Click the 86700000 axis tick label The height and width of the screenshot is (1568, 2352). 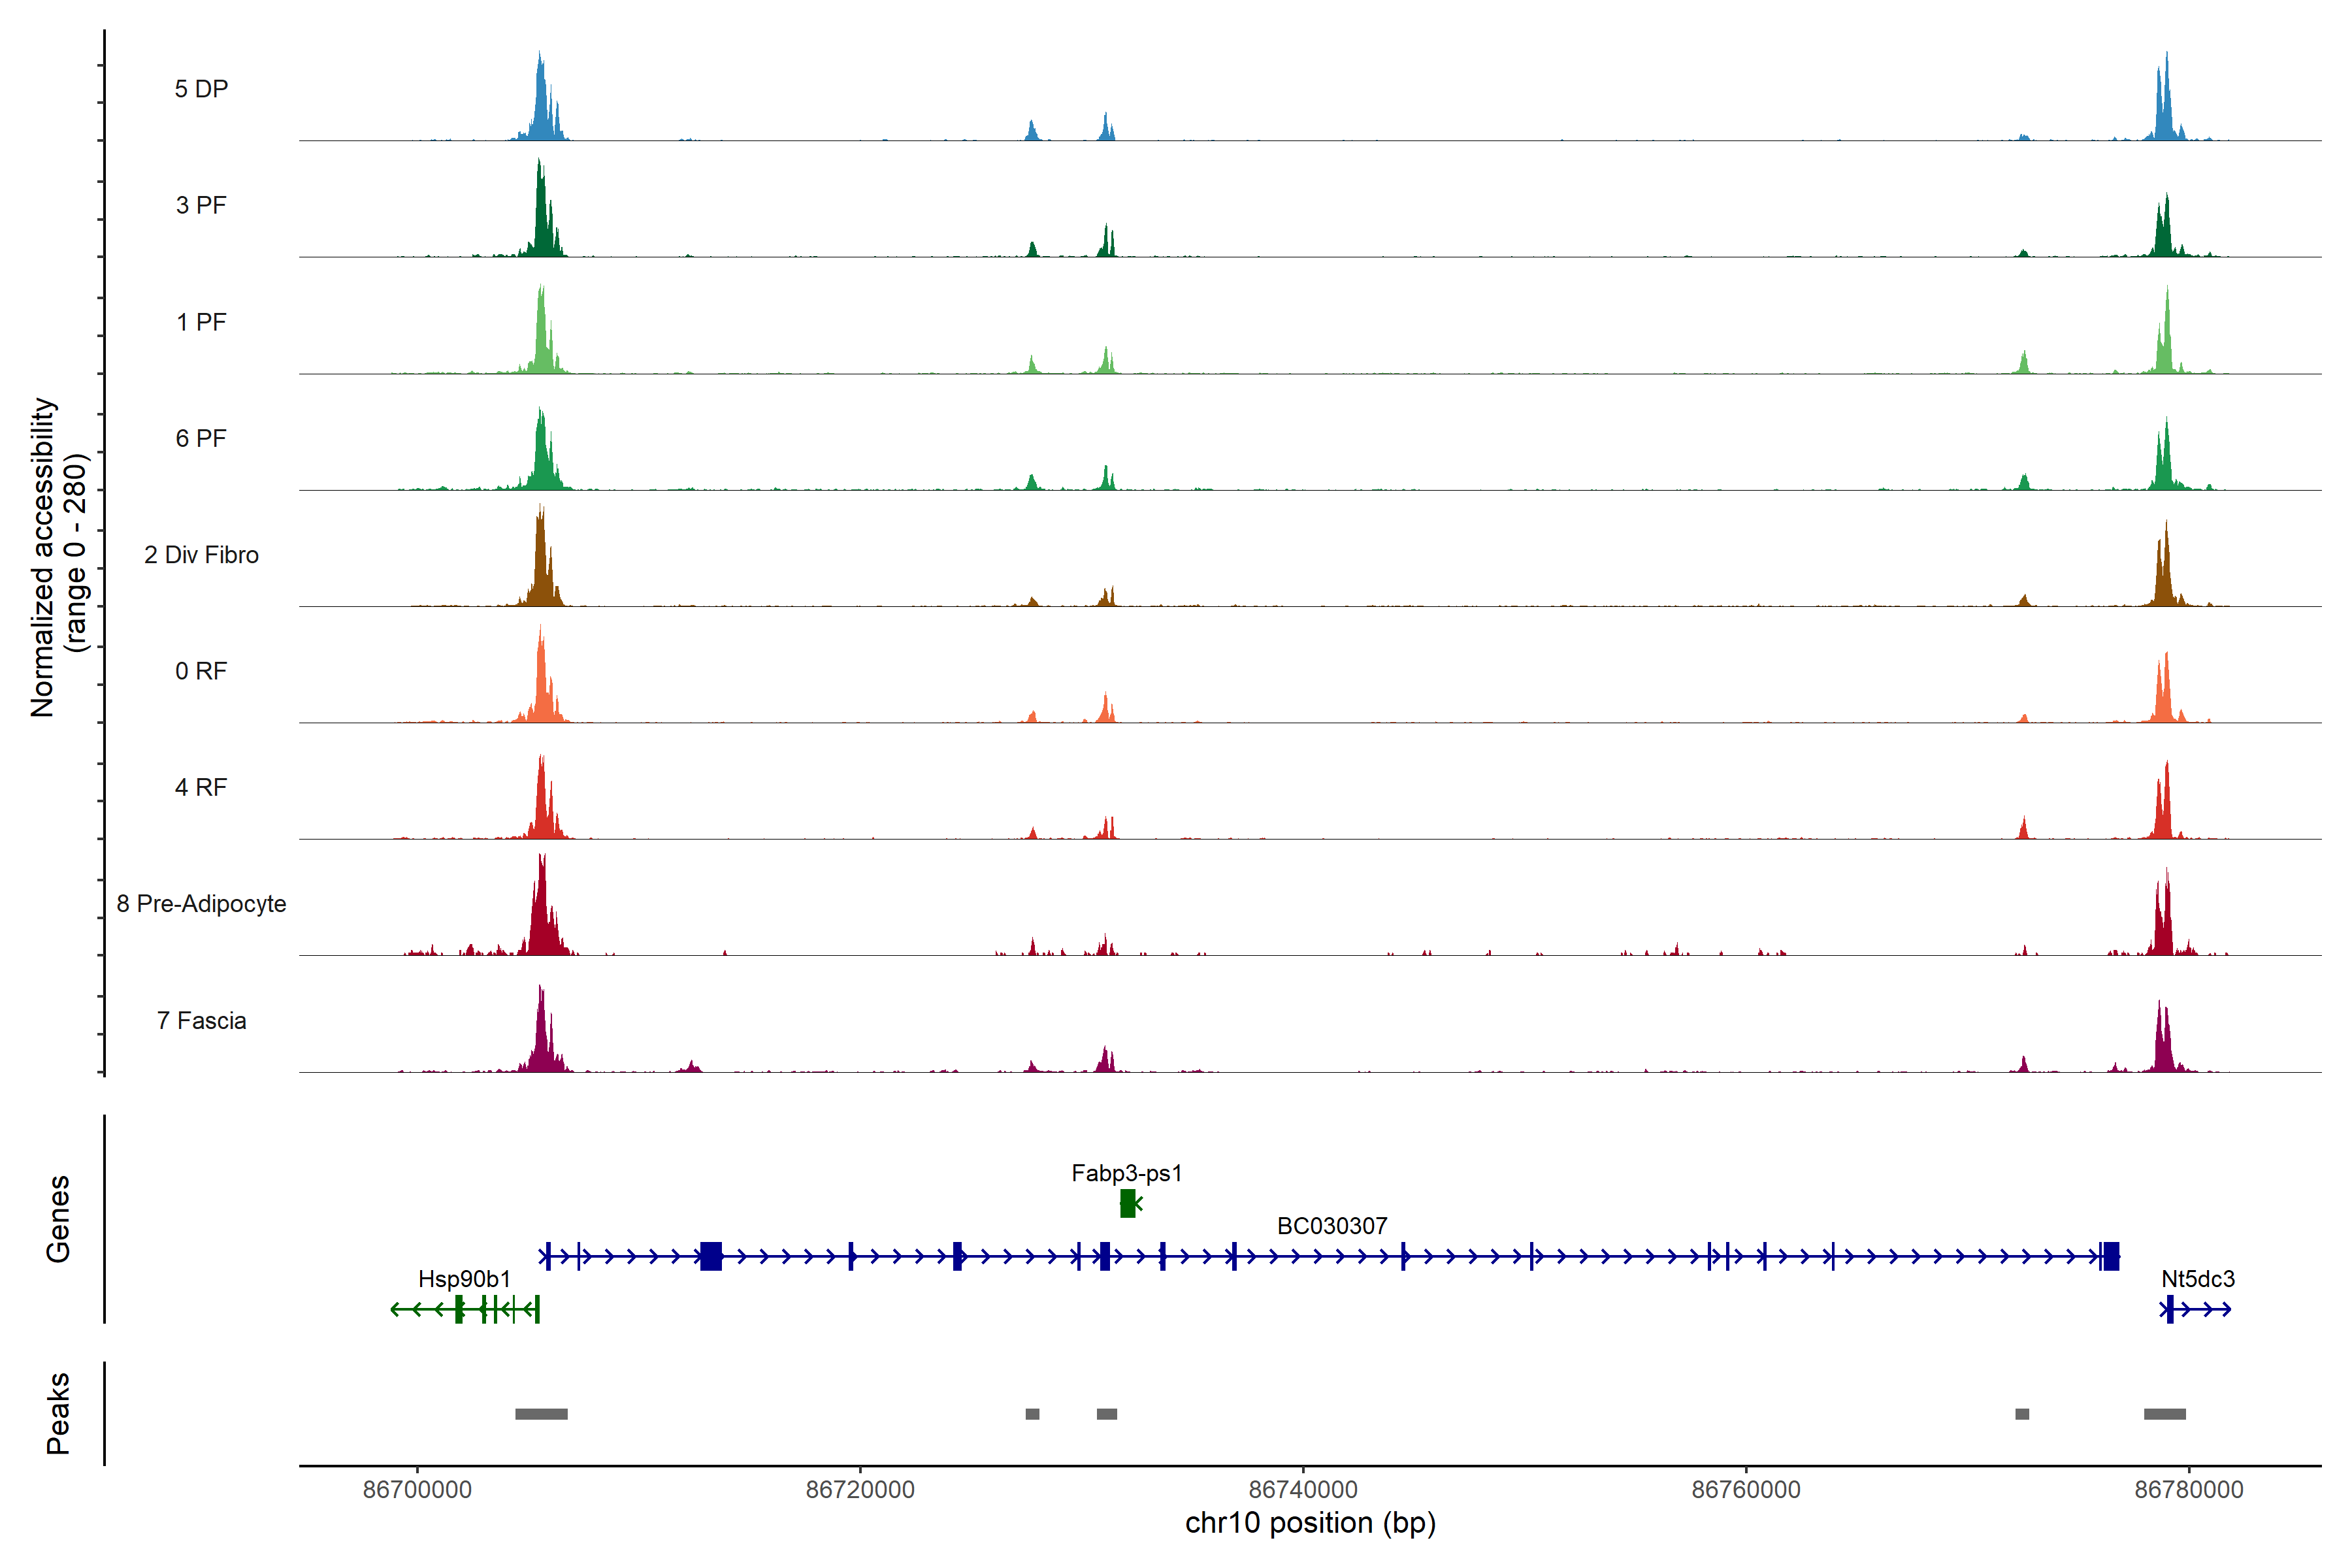click(x=417, y=1489)
